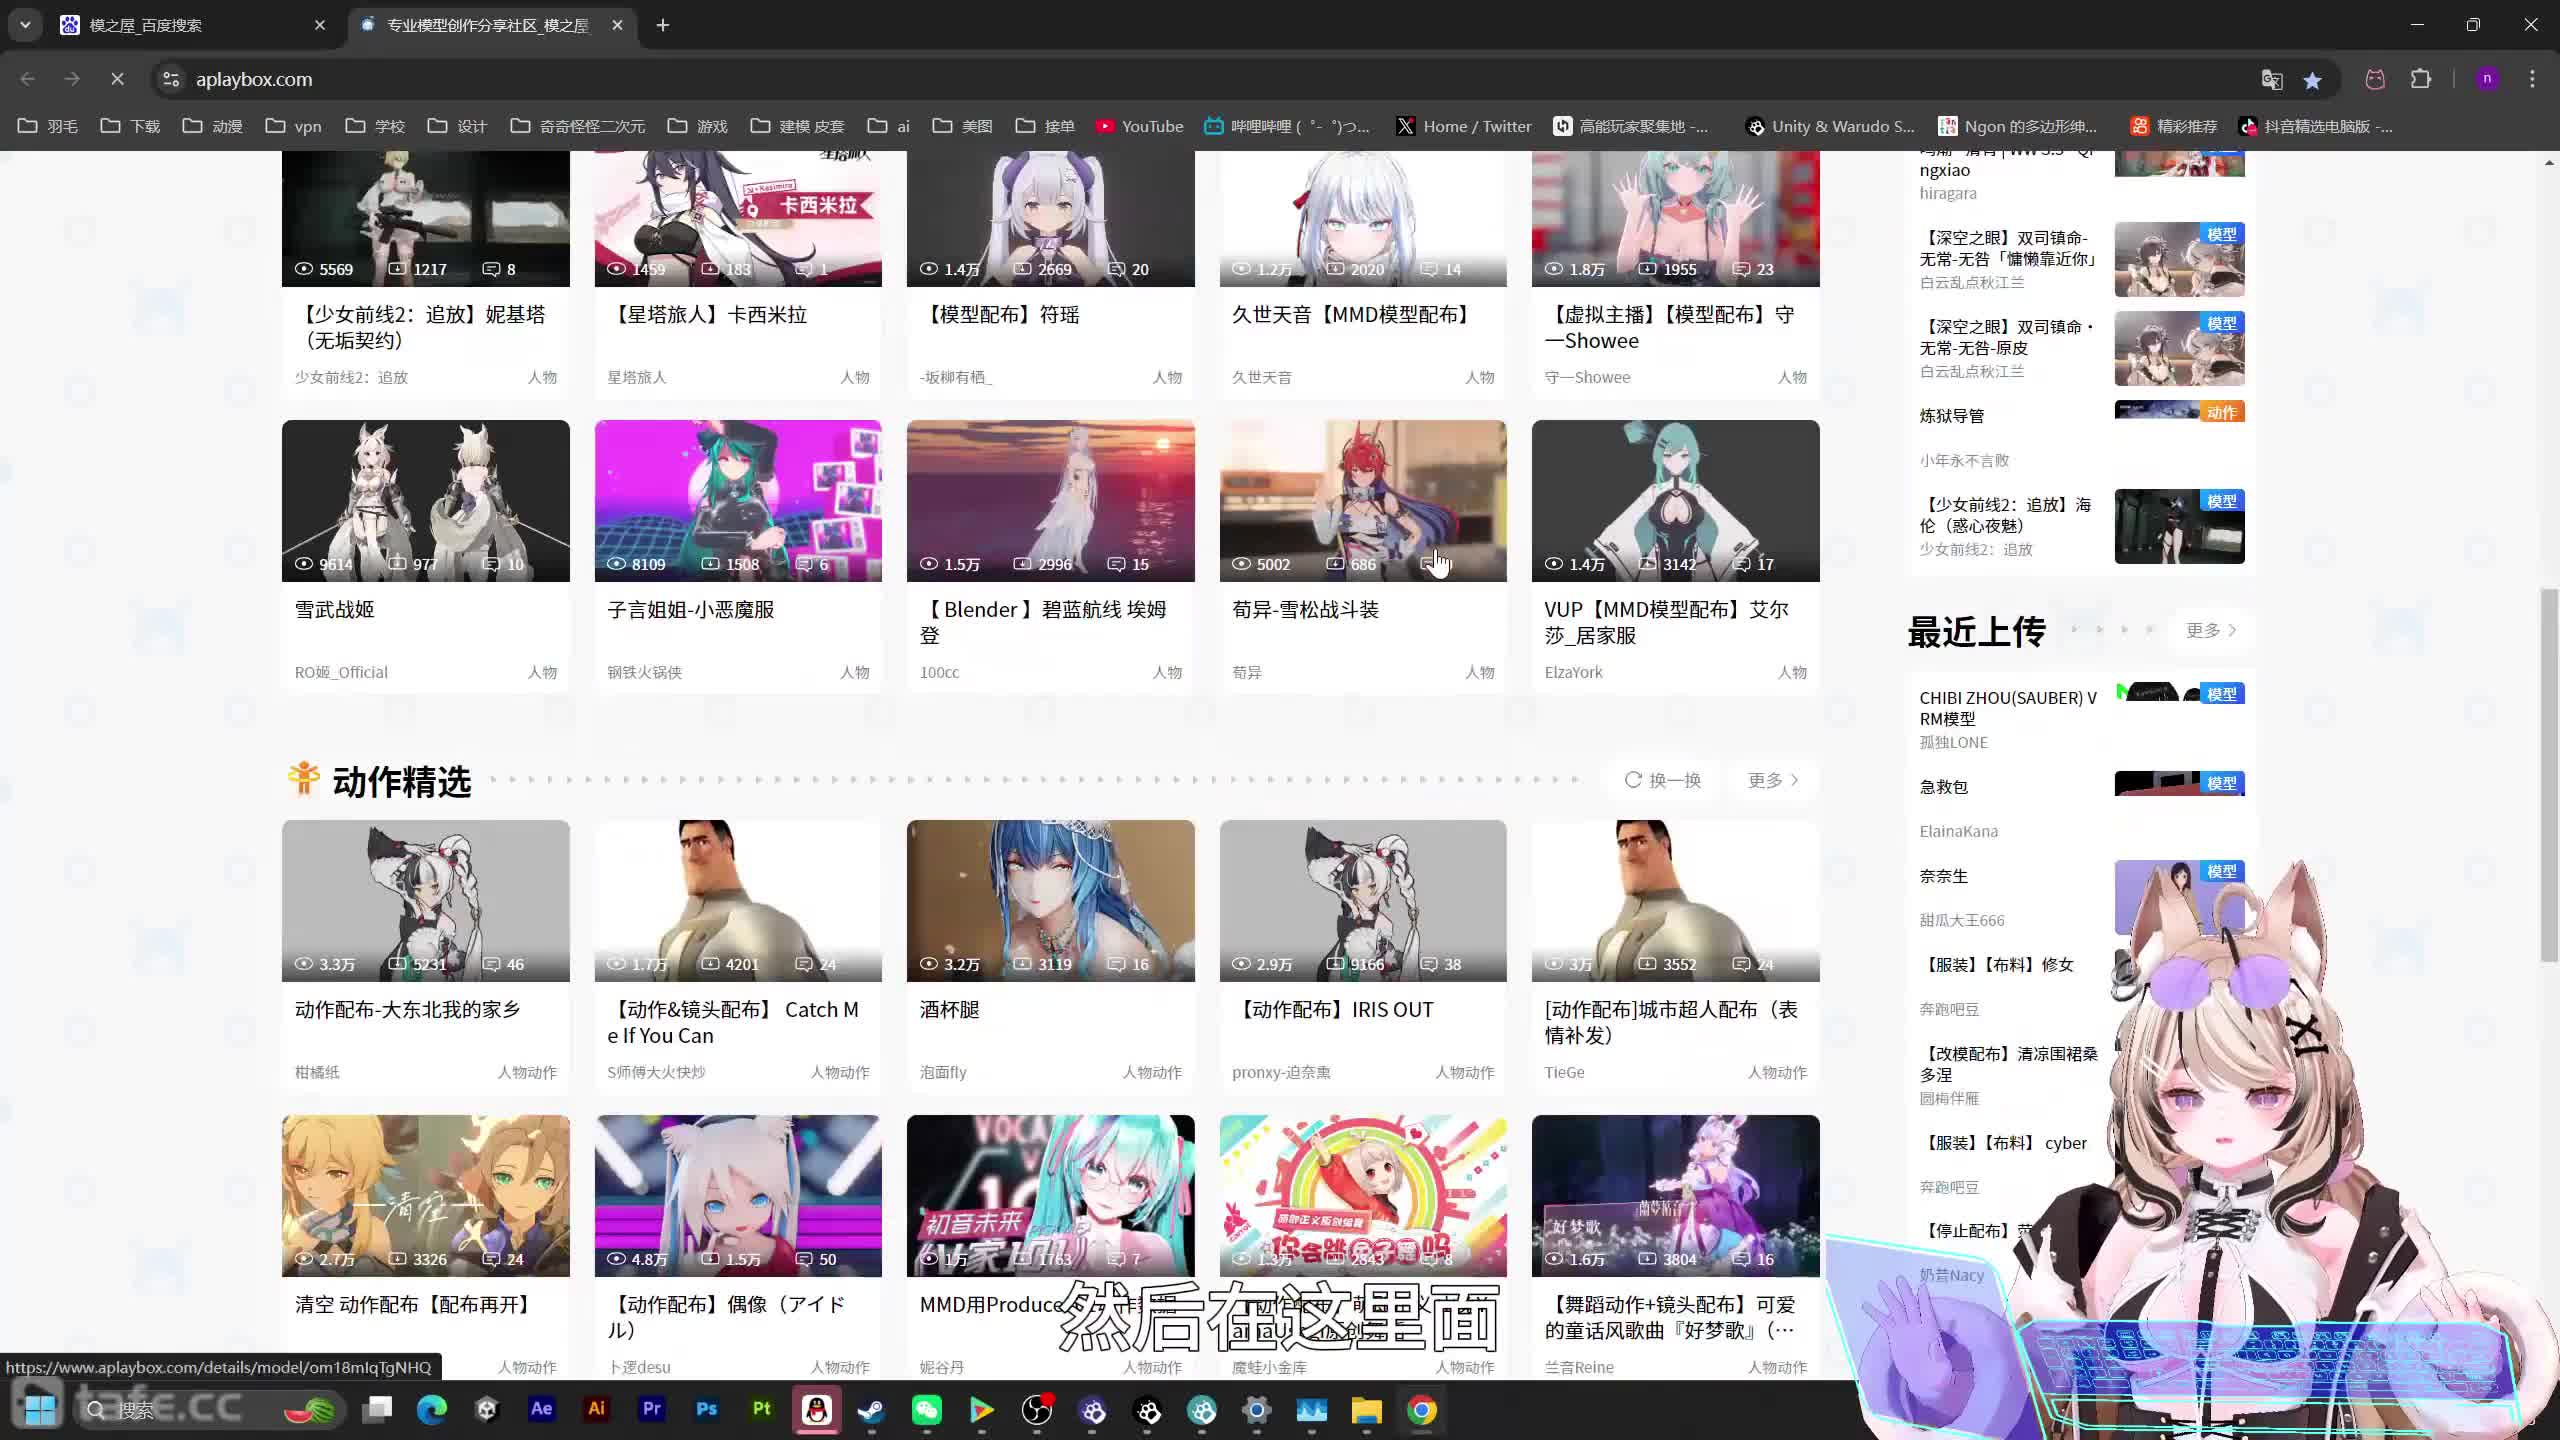The height and width of the screenshot is (1440, 2560).
Task: Click author ElzaYork
Action: [x=1574, y=672]
